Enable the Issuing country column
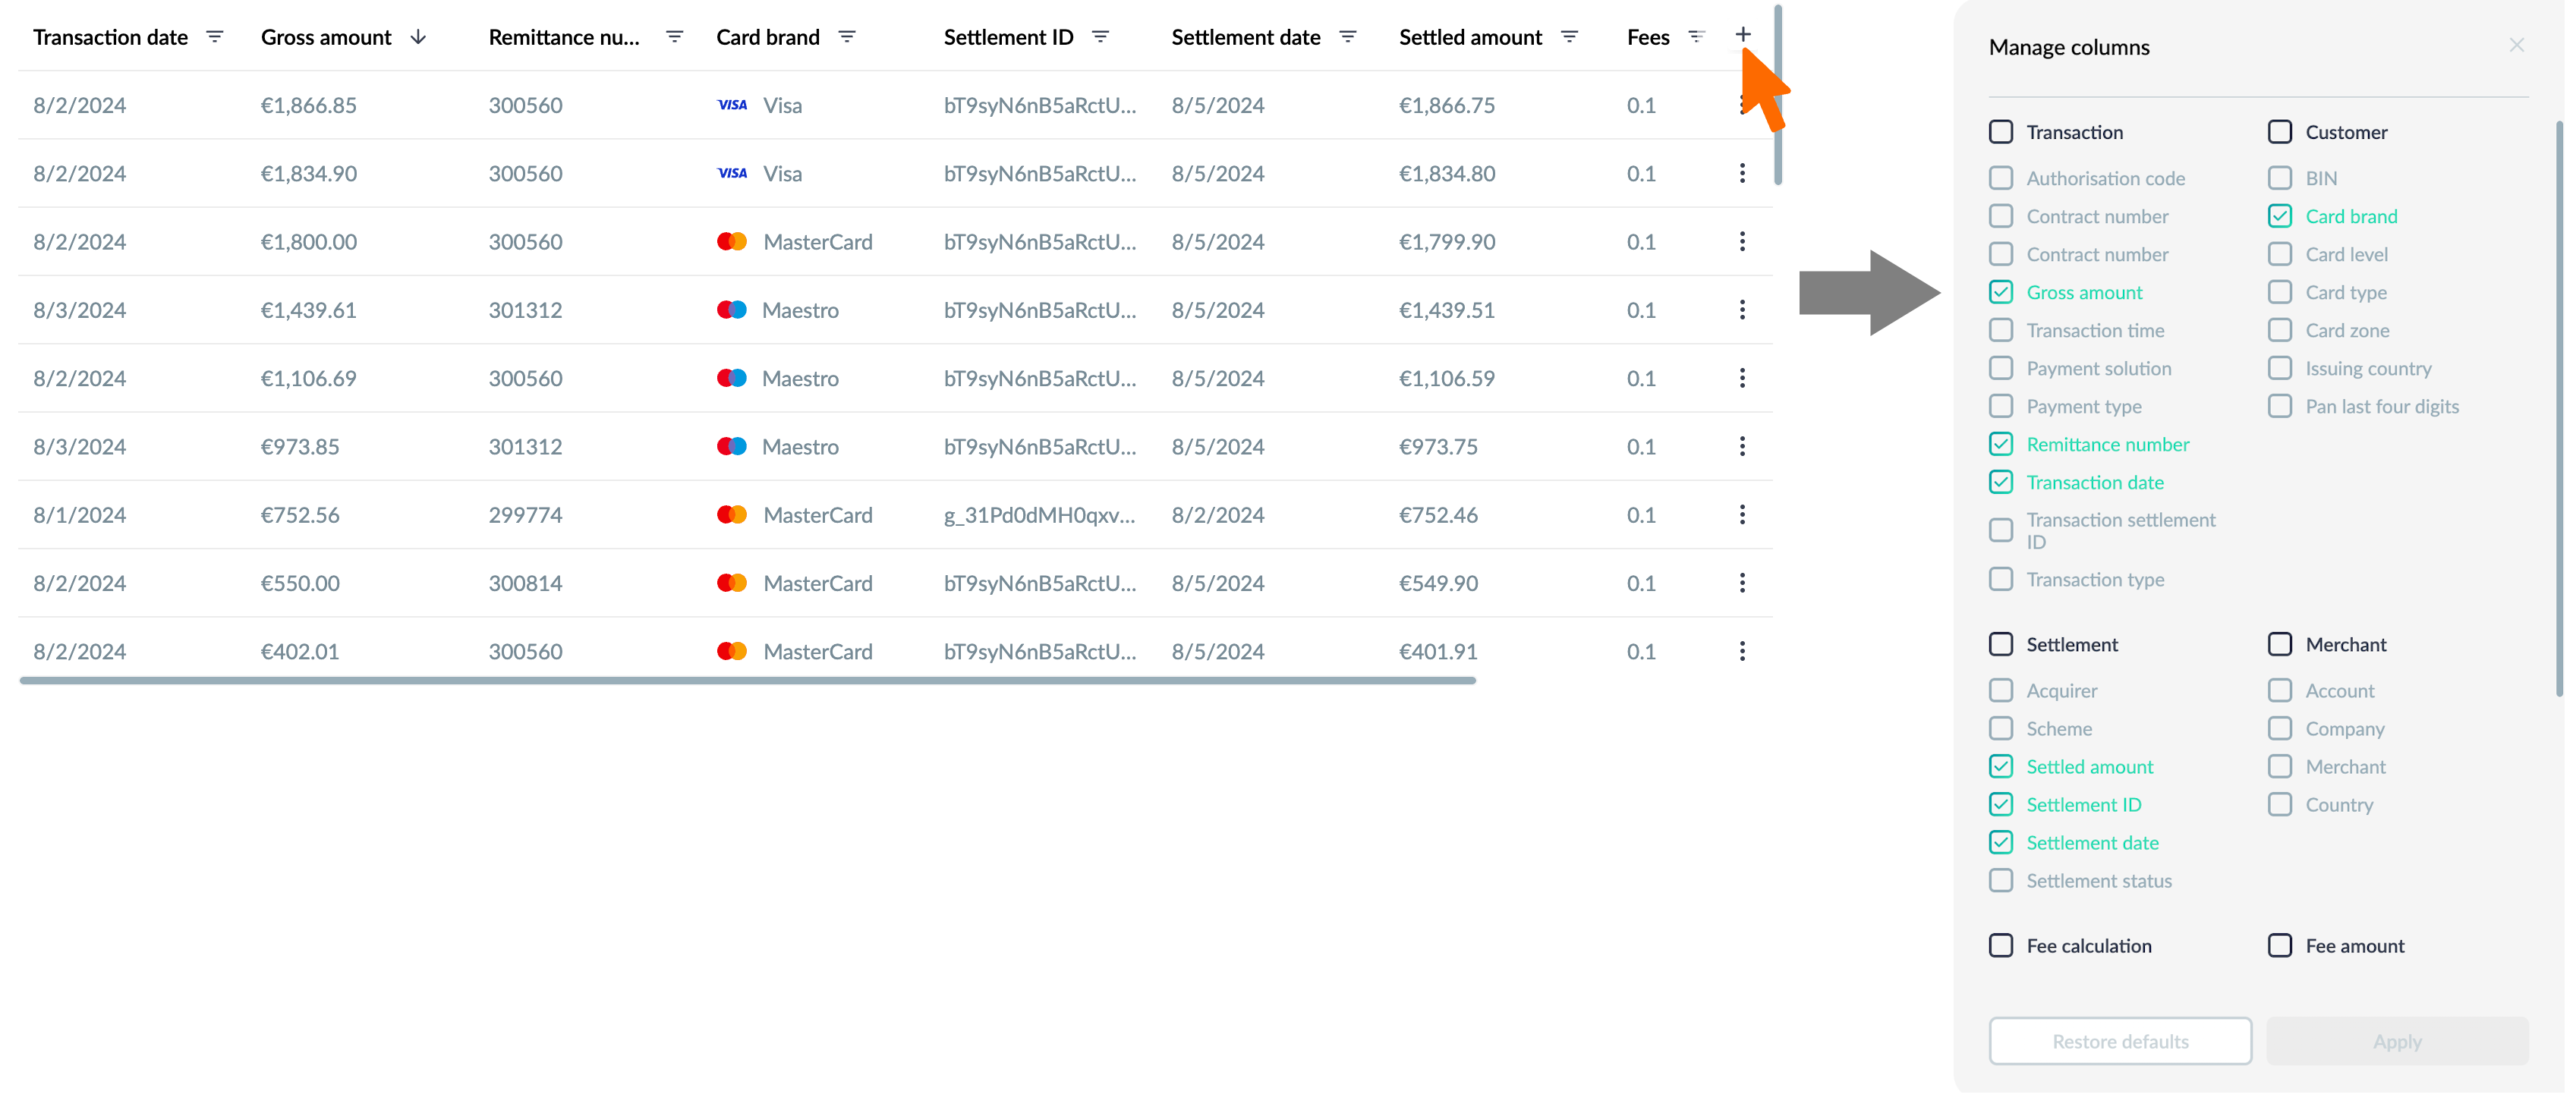2576x1107 pixels. 2280,368
